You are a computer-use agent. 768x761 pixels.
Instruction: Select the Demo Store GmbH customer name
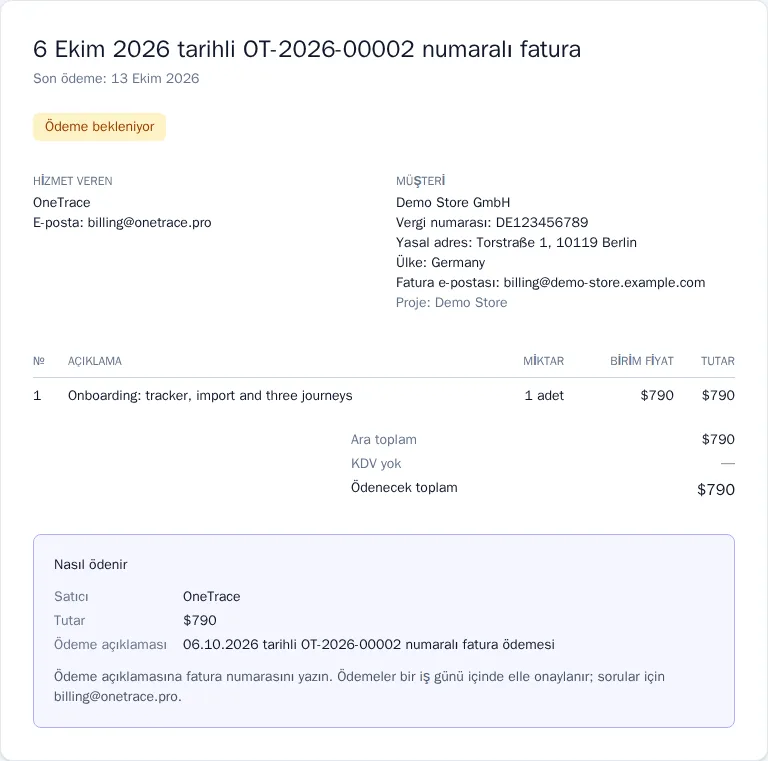coord(453,202)
